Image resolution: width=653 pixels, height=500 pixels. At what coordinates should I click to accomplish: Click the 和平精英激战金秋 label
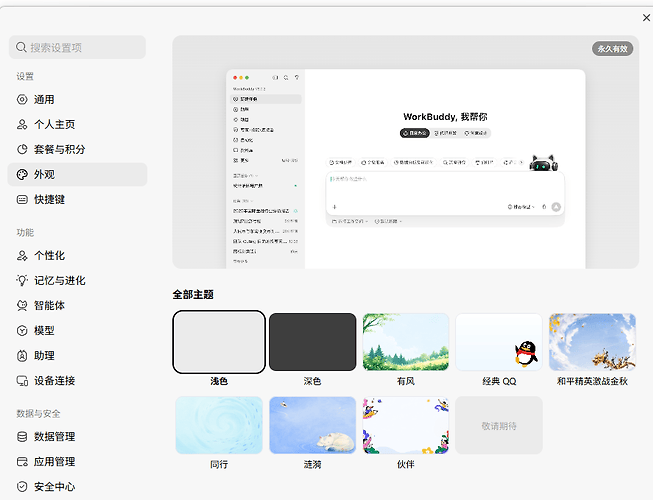pos(592,381)
